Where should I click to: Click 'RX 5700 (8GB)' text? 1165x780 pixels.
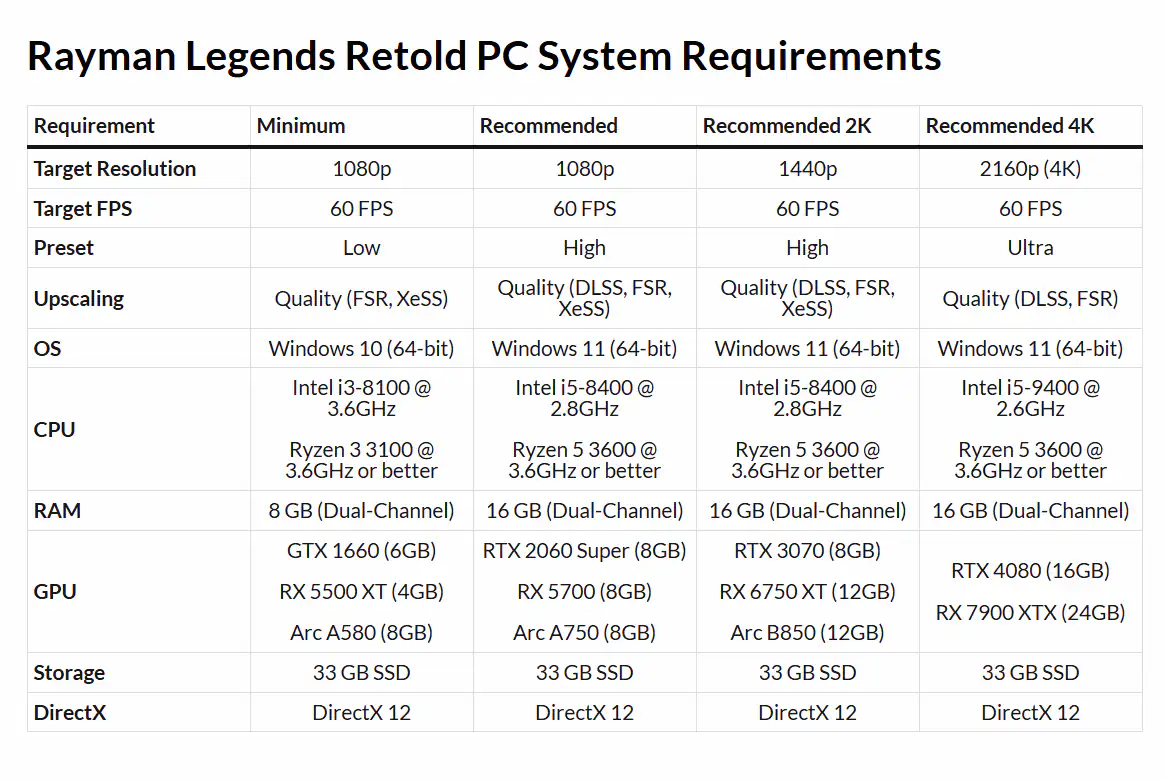point(585,592)
